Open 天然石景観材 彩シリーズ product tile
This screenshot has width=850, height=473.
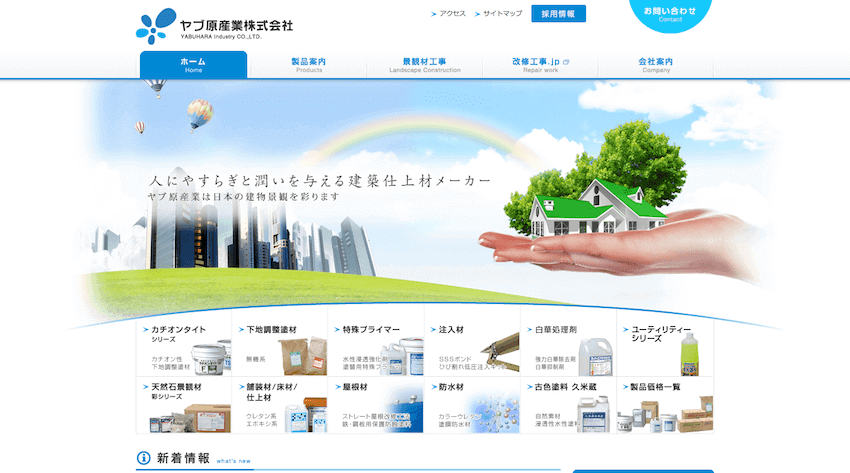coord(184,405)
